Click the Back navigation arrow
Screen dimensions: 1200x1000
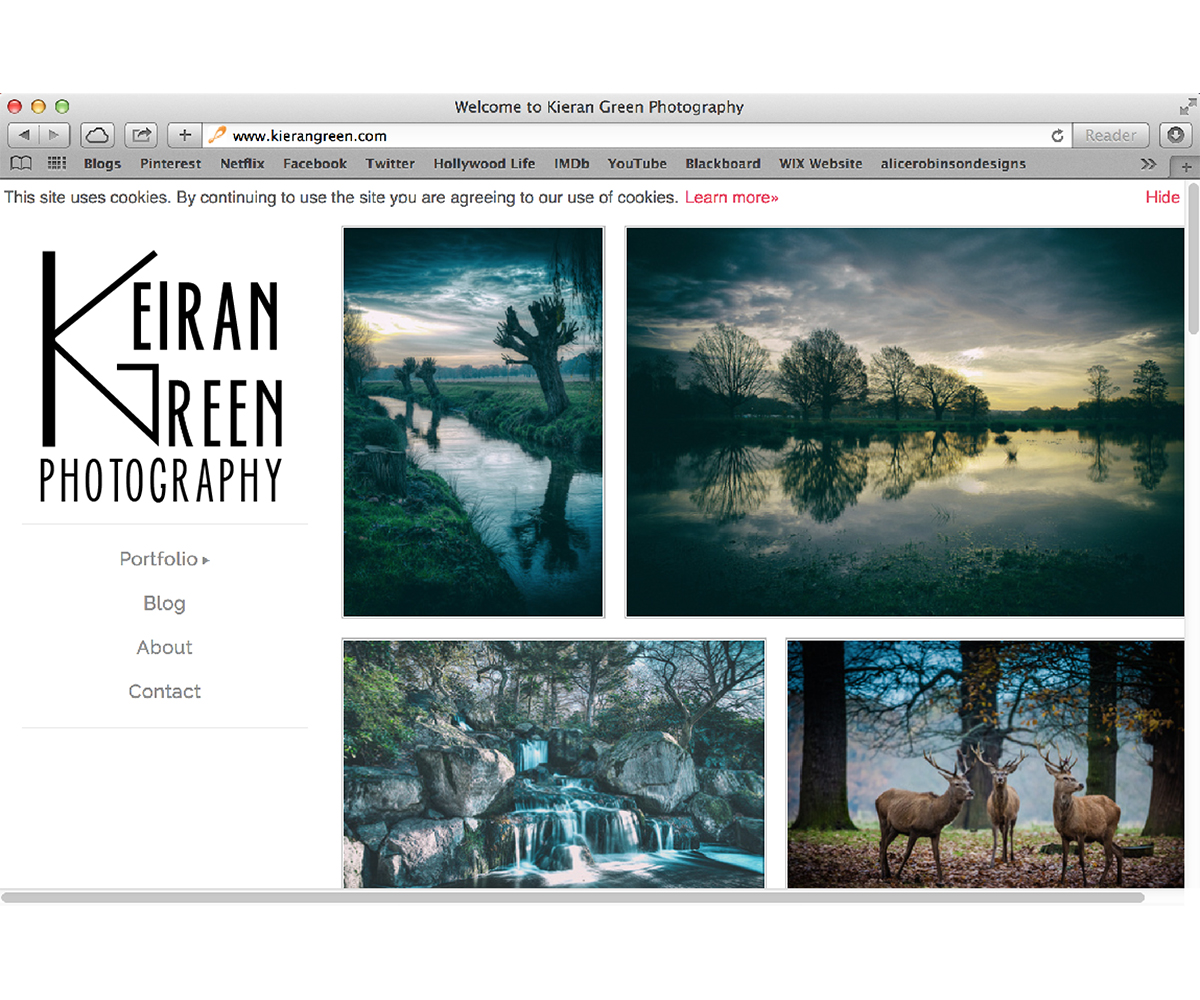point(24,134)
